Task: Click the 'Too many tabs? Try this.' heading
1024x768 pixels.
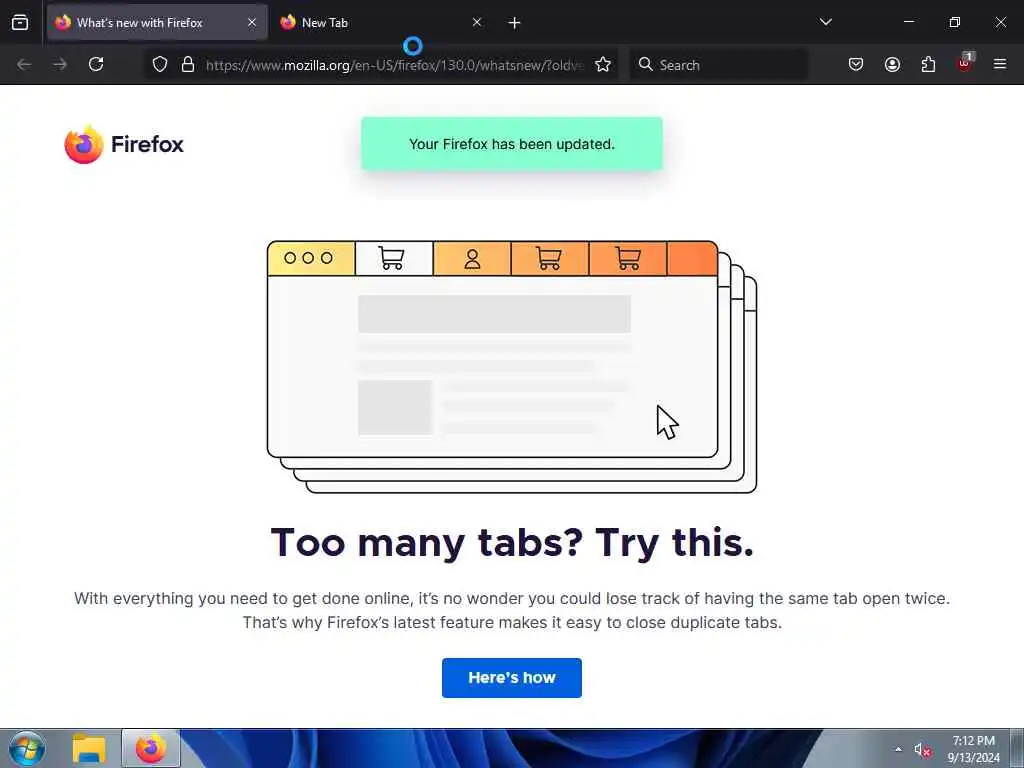Action: 512,543
